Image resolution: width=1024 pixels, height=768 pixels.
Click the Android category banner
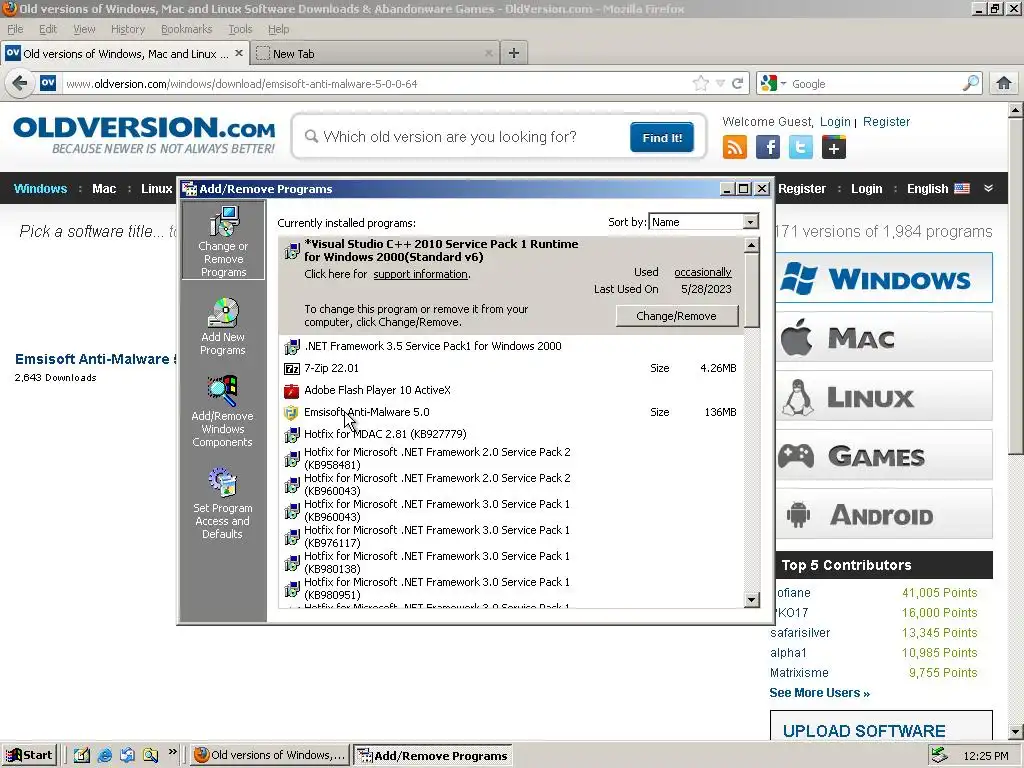point(885,515)
